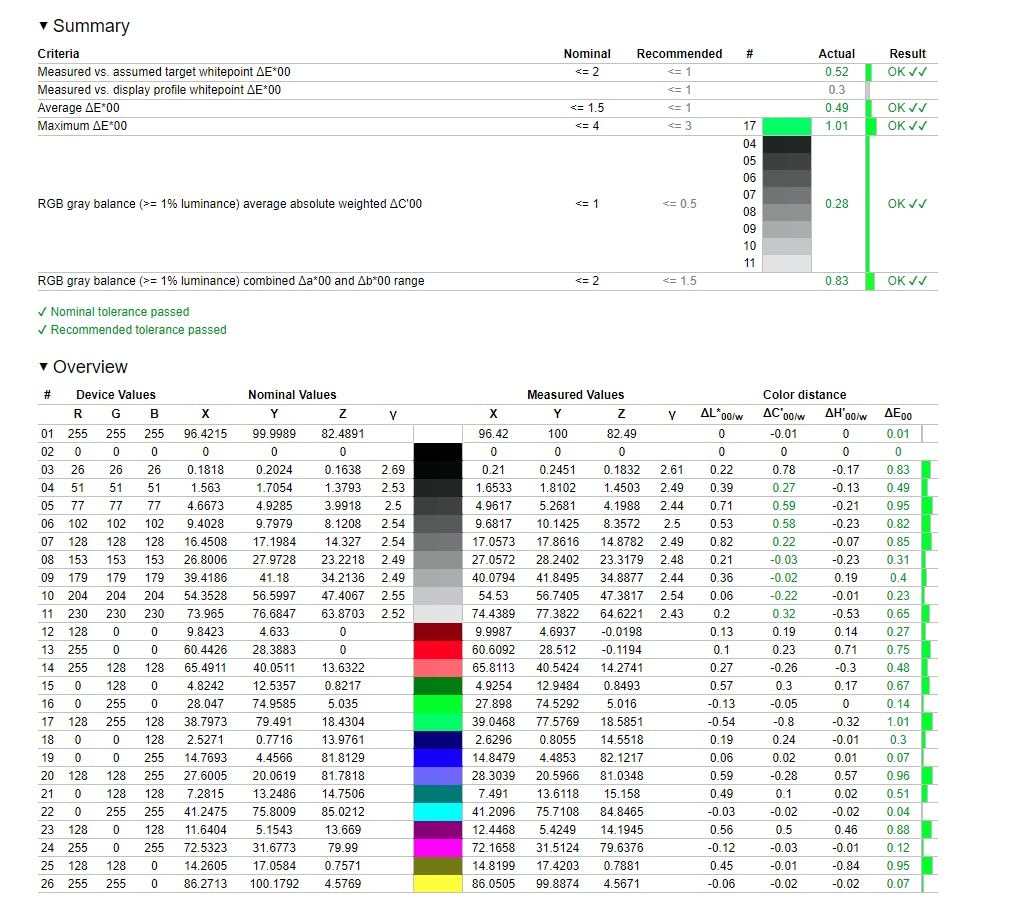Viewport: 1015px width, 903px height.
Task: Click the bright green swatch in row 16
Action: click(438, 704)
